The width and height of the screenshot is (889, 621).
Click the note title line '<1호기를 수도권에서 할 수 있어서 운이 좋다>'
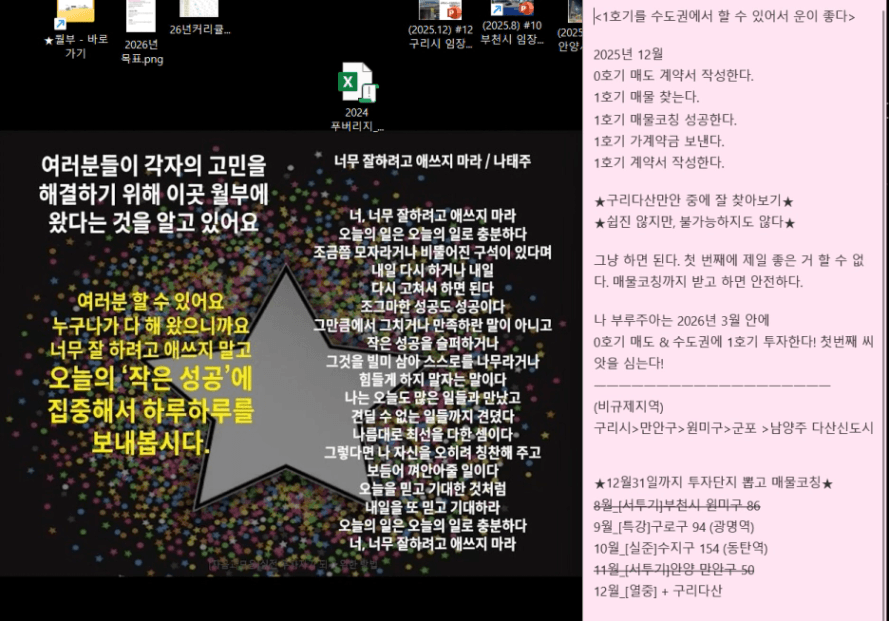pyautogui.click(x=724, y=16)
